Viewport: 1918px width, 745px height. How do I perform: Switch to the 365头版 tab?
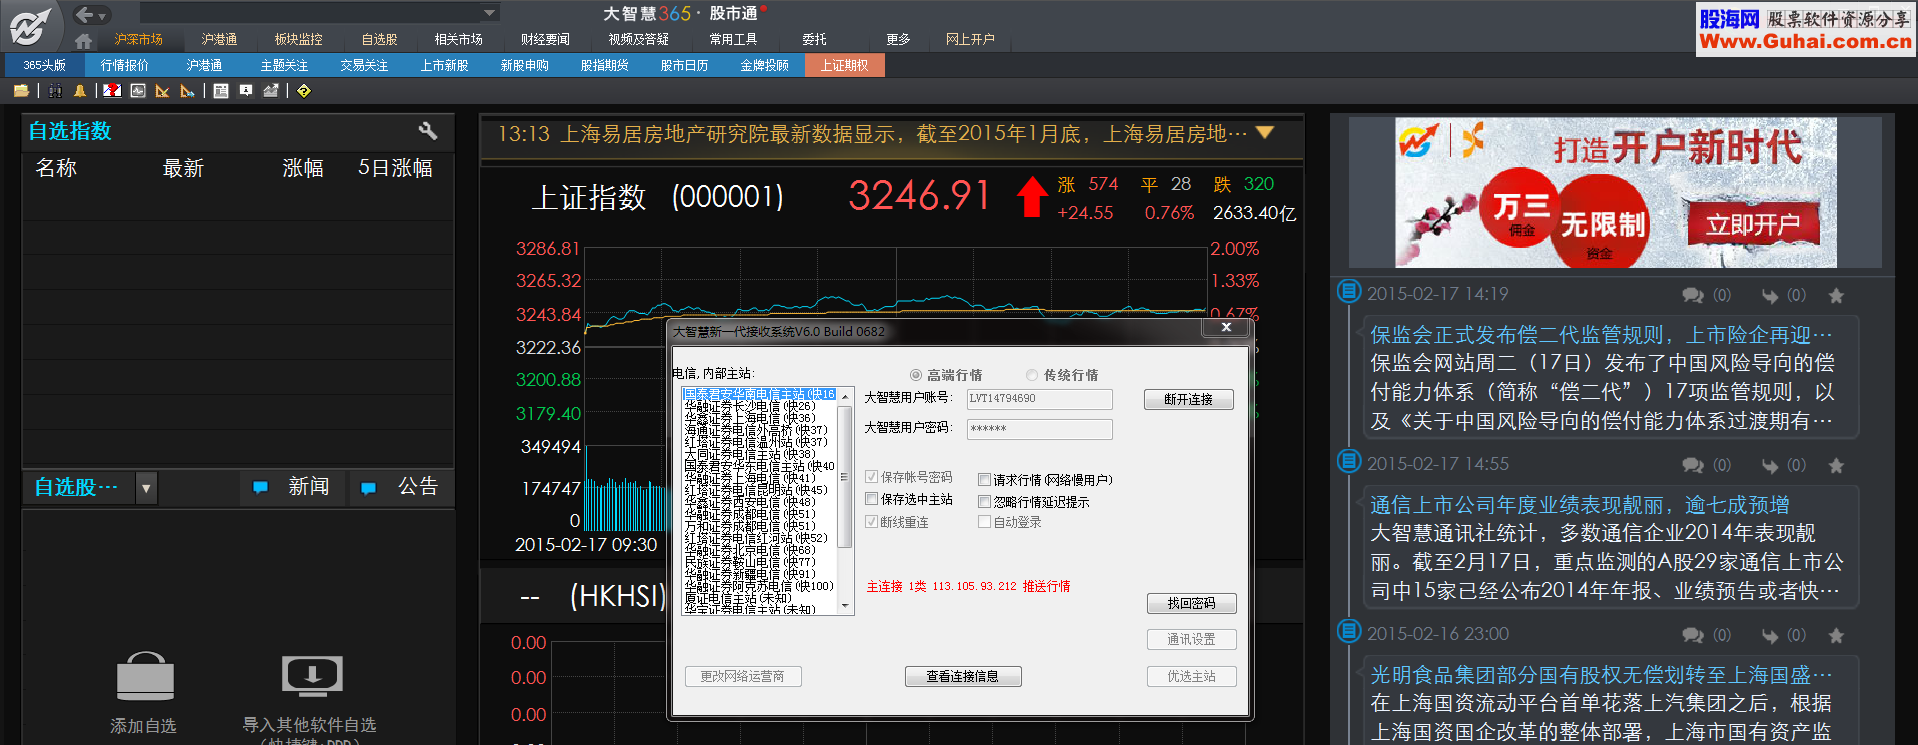click(x=44, y=65)
